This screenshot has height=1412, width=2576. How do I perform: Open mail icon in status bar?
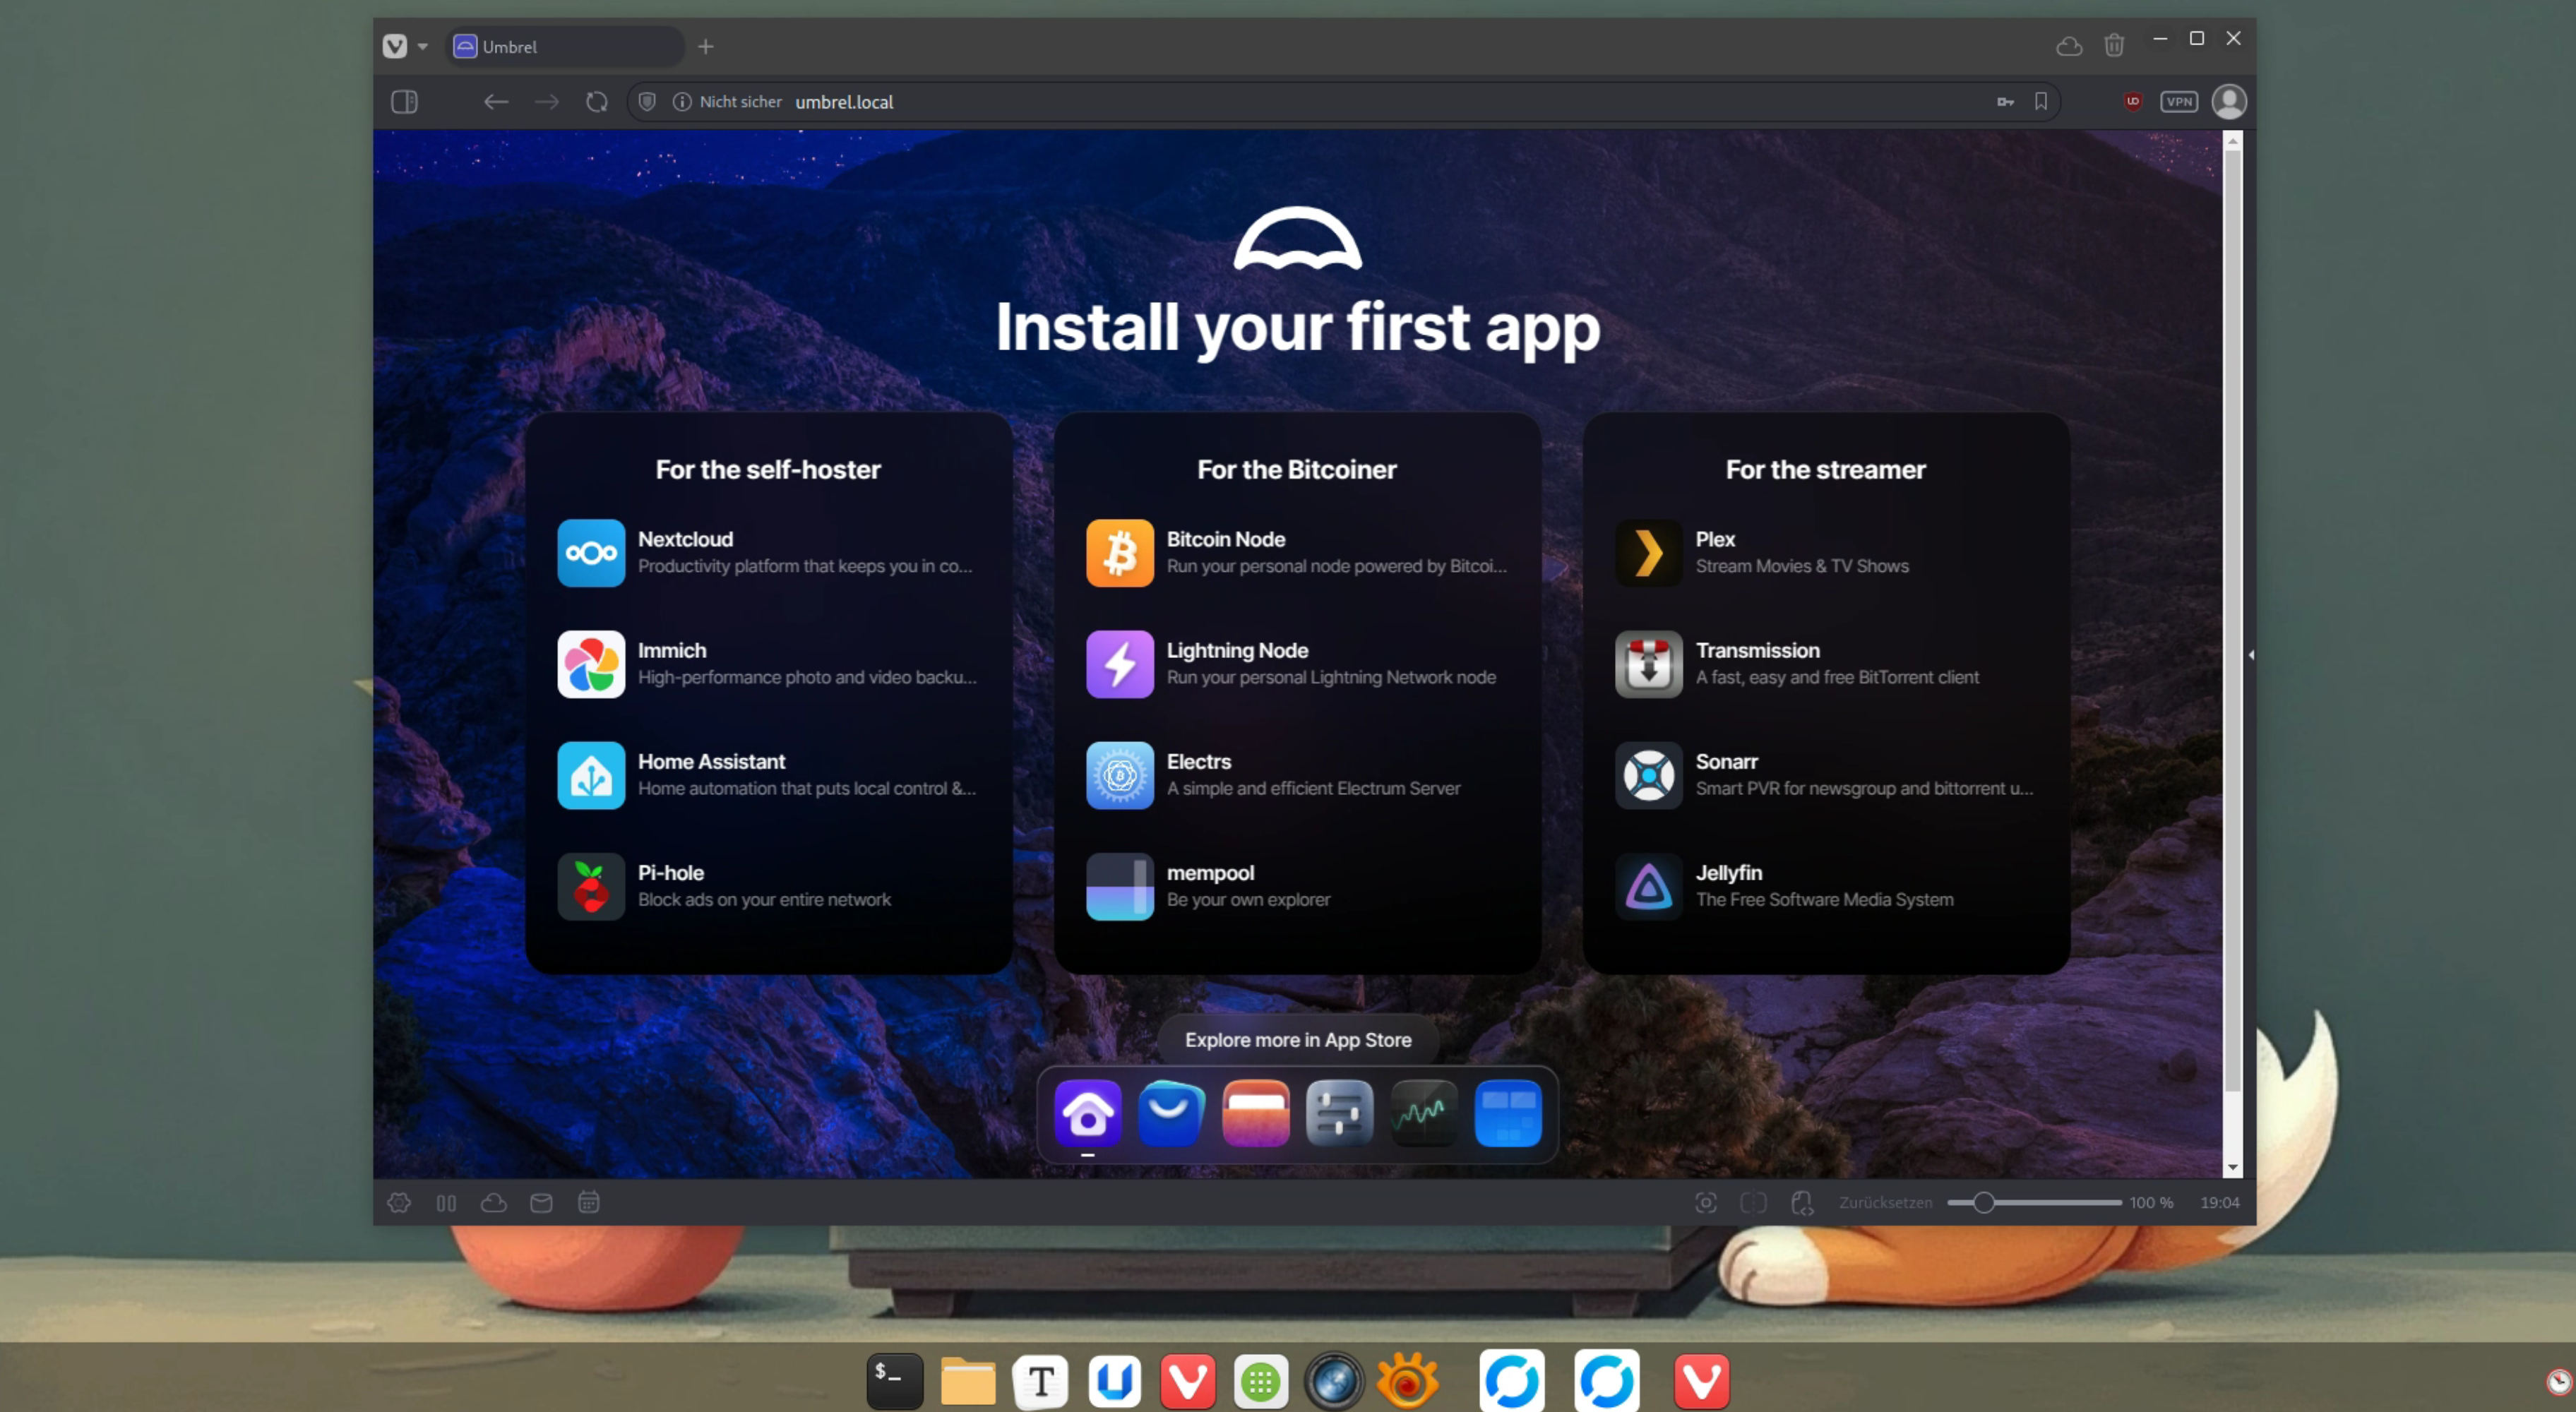tap(541, 1202)
